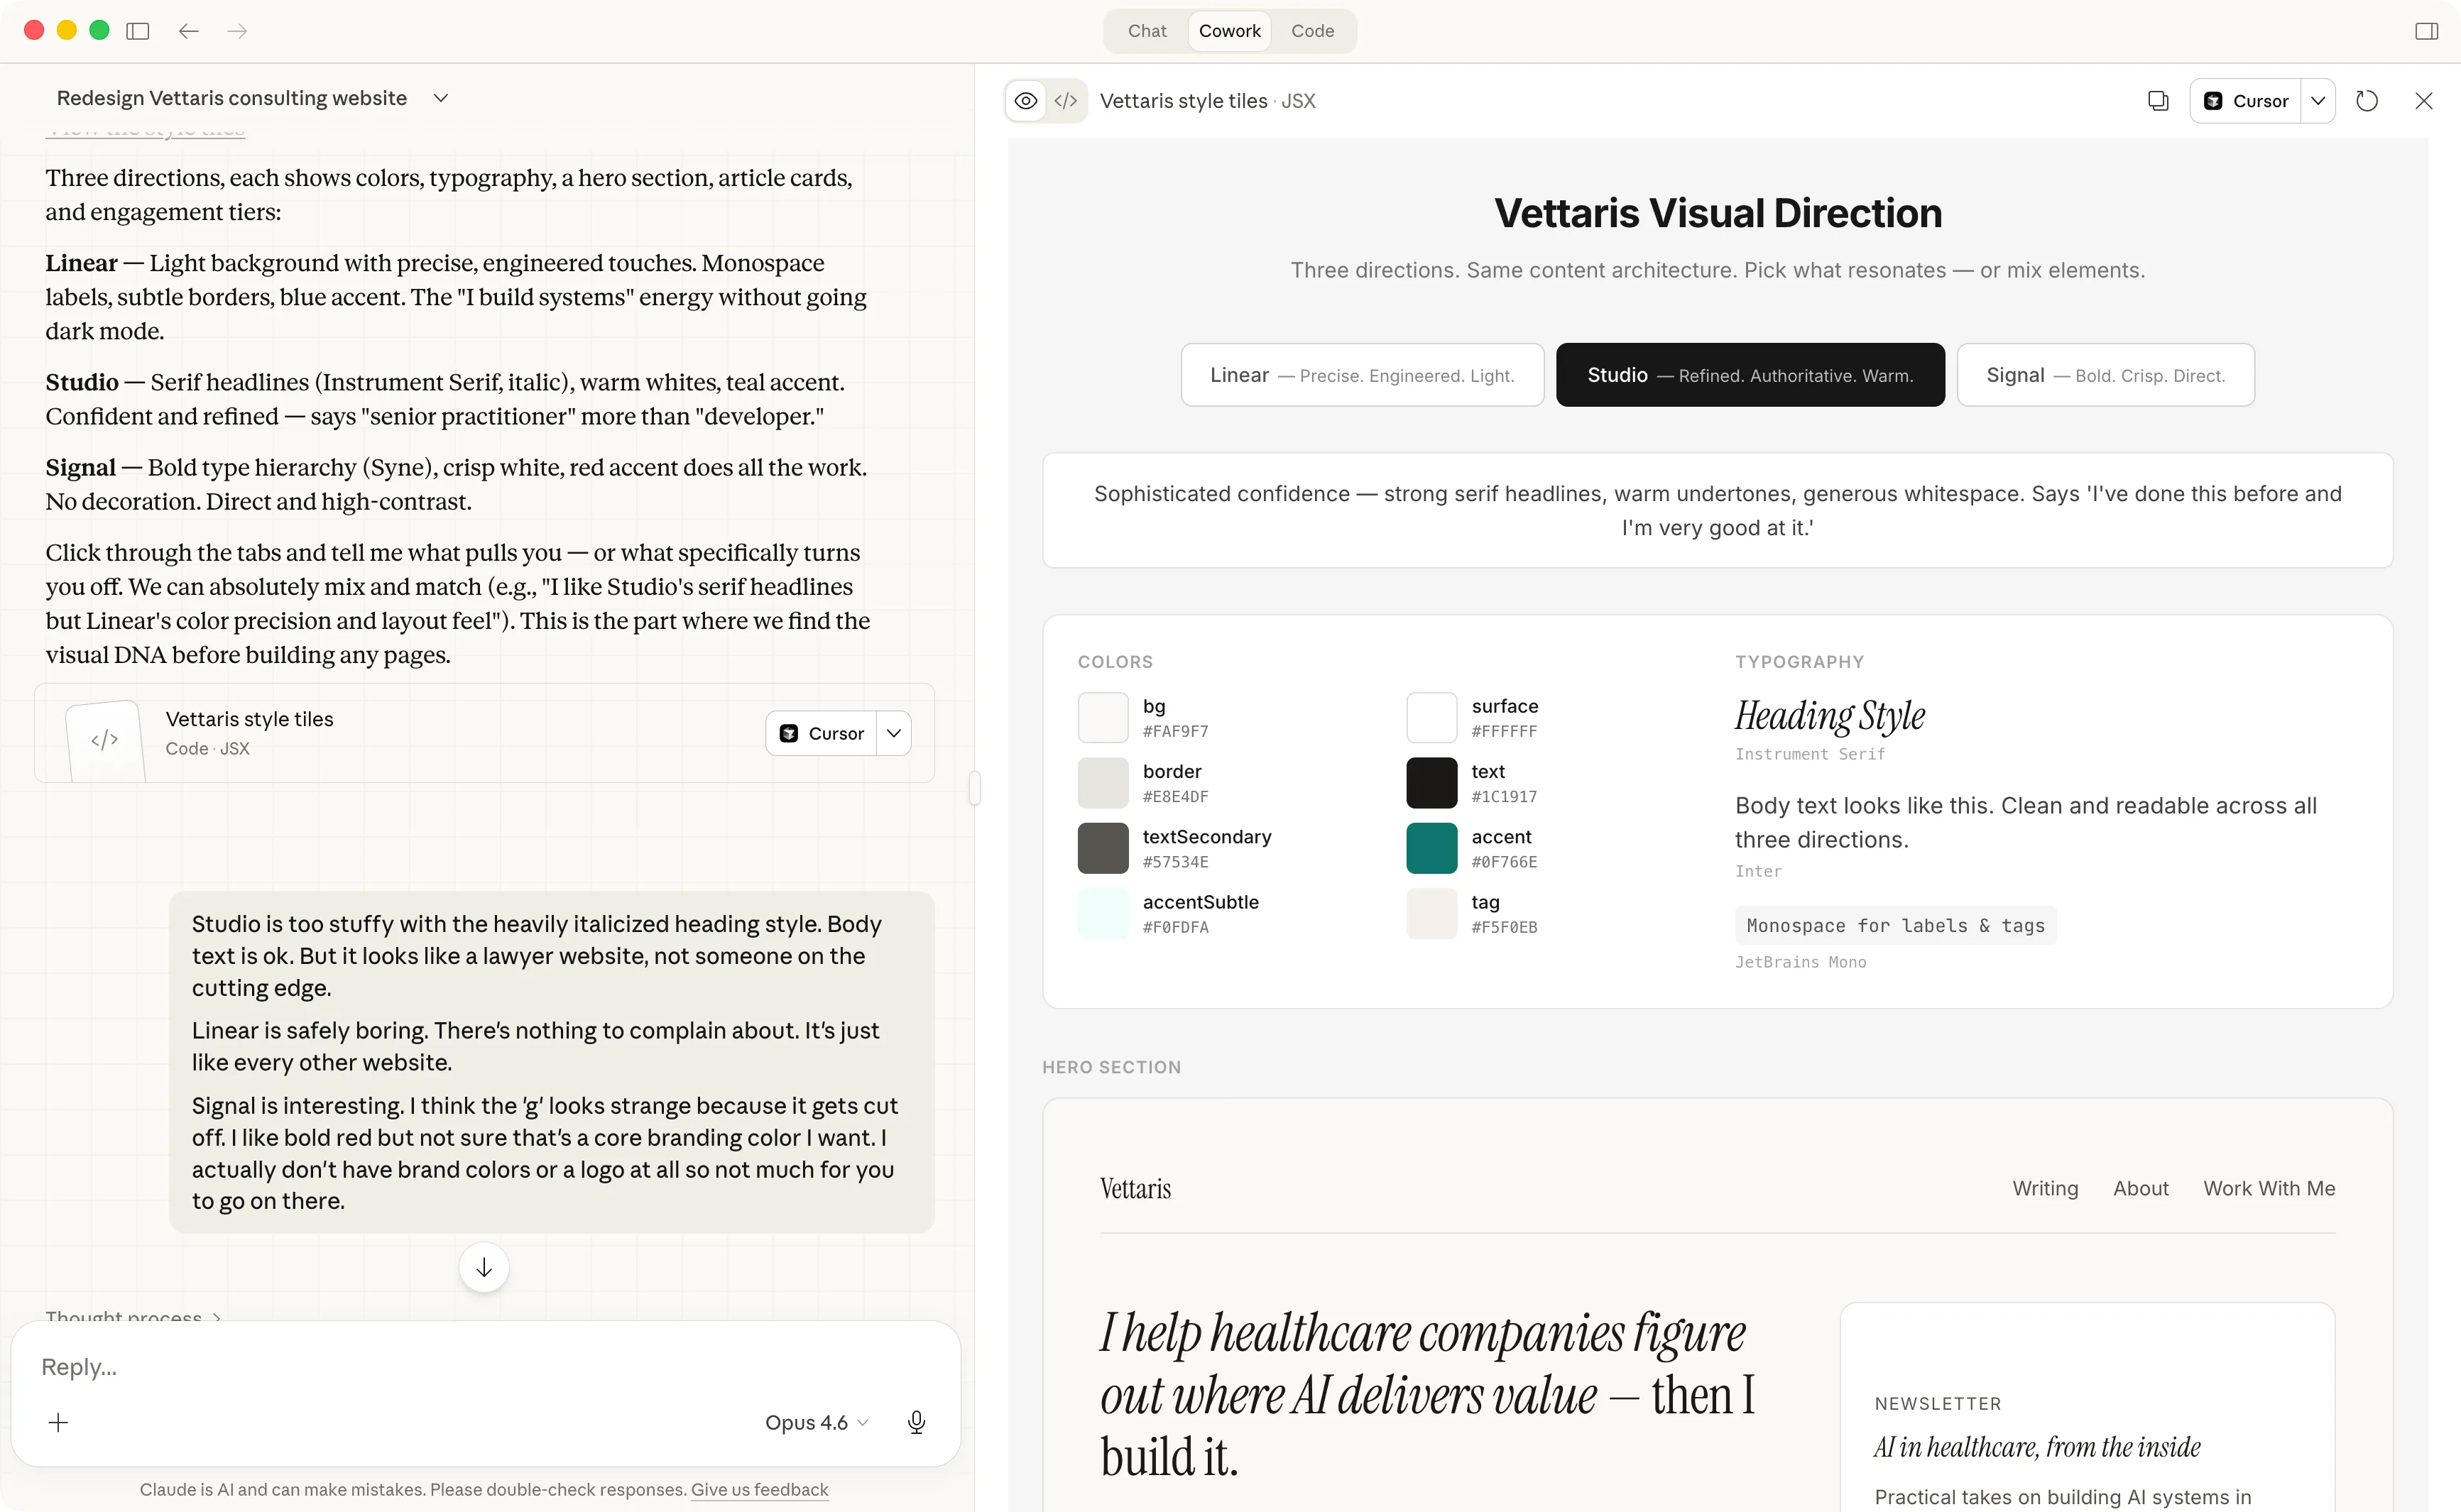Close the Vettaris style tiles panel
2461x1512 pixels.
[x=2424, y=100]
